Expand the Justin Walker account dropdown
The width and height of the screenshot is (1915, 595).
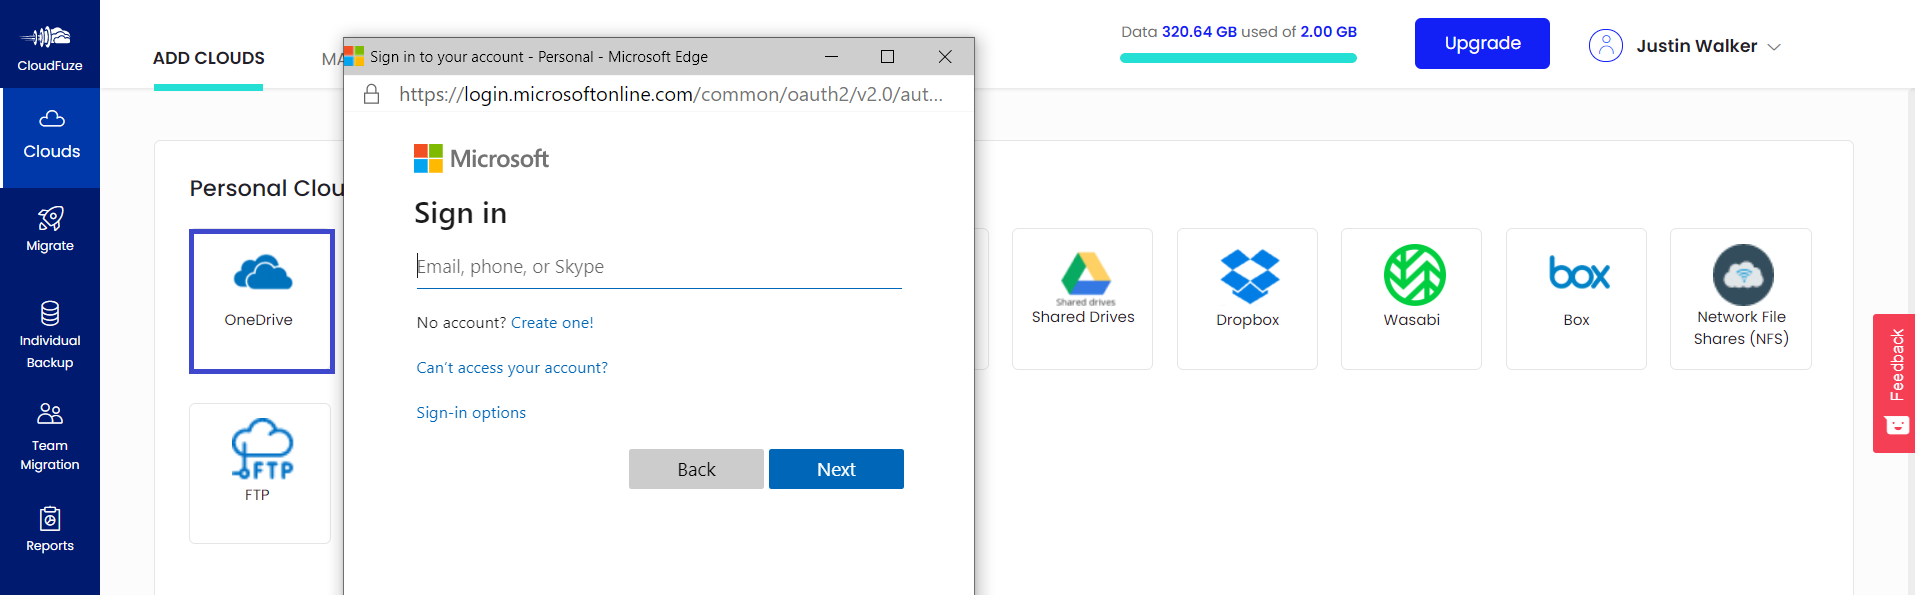[x=1775, y=47]
